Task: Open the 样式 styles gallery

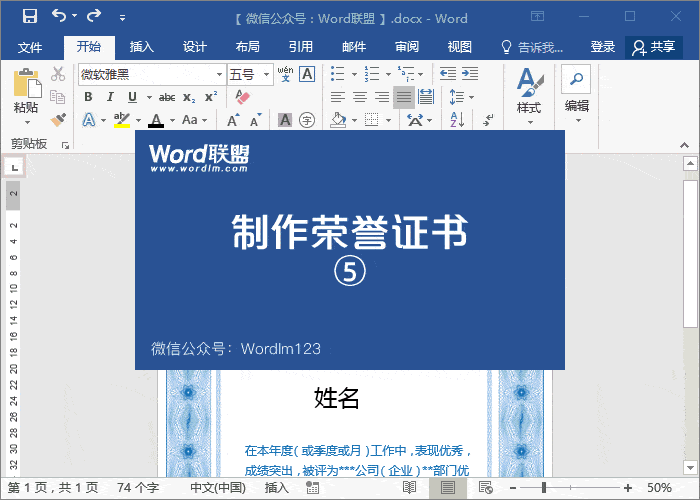Action: pos(529,96)
